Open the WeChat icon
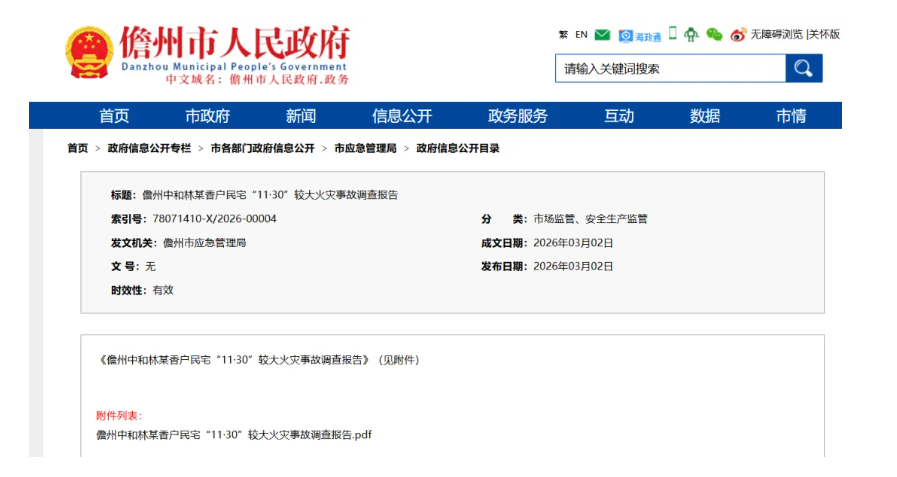The height and width of the screenshot is (477, 897). 714,35
